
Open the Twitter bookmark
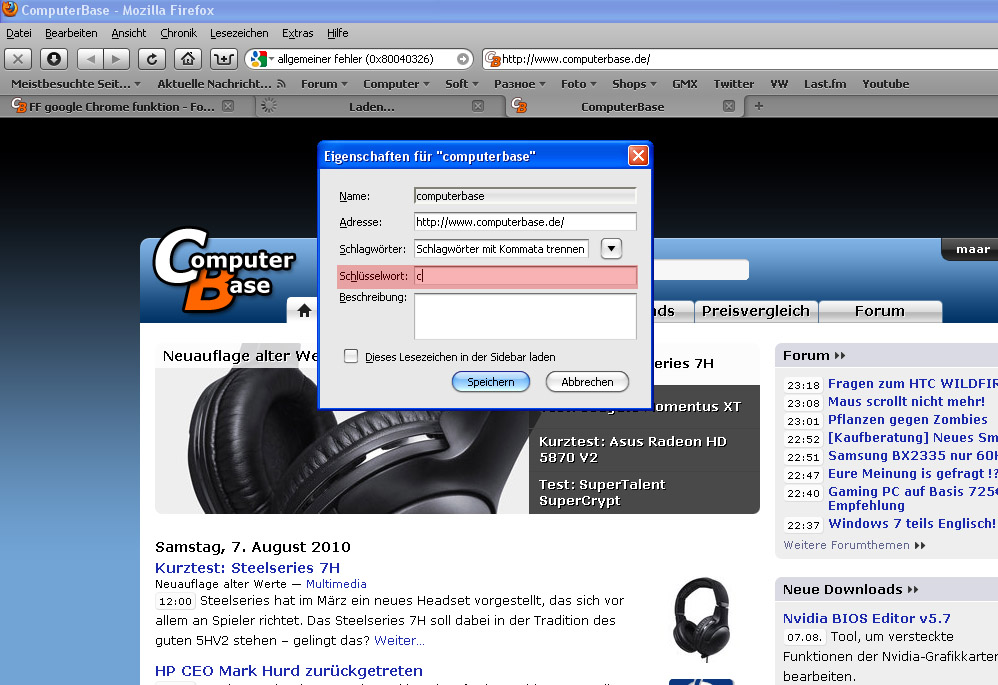[734, 84]
